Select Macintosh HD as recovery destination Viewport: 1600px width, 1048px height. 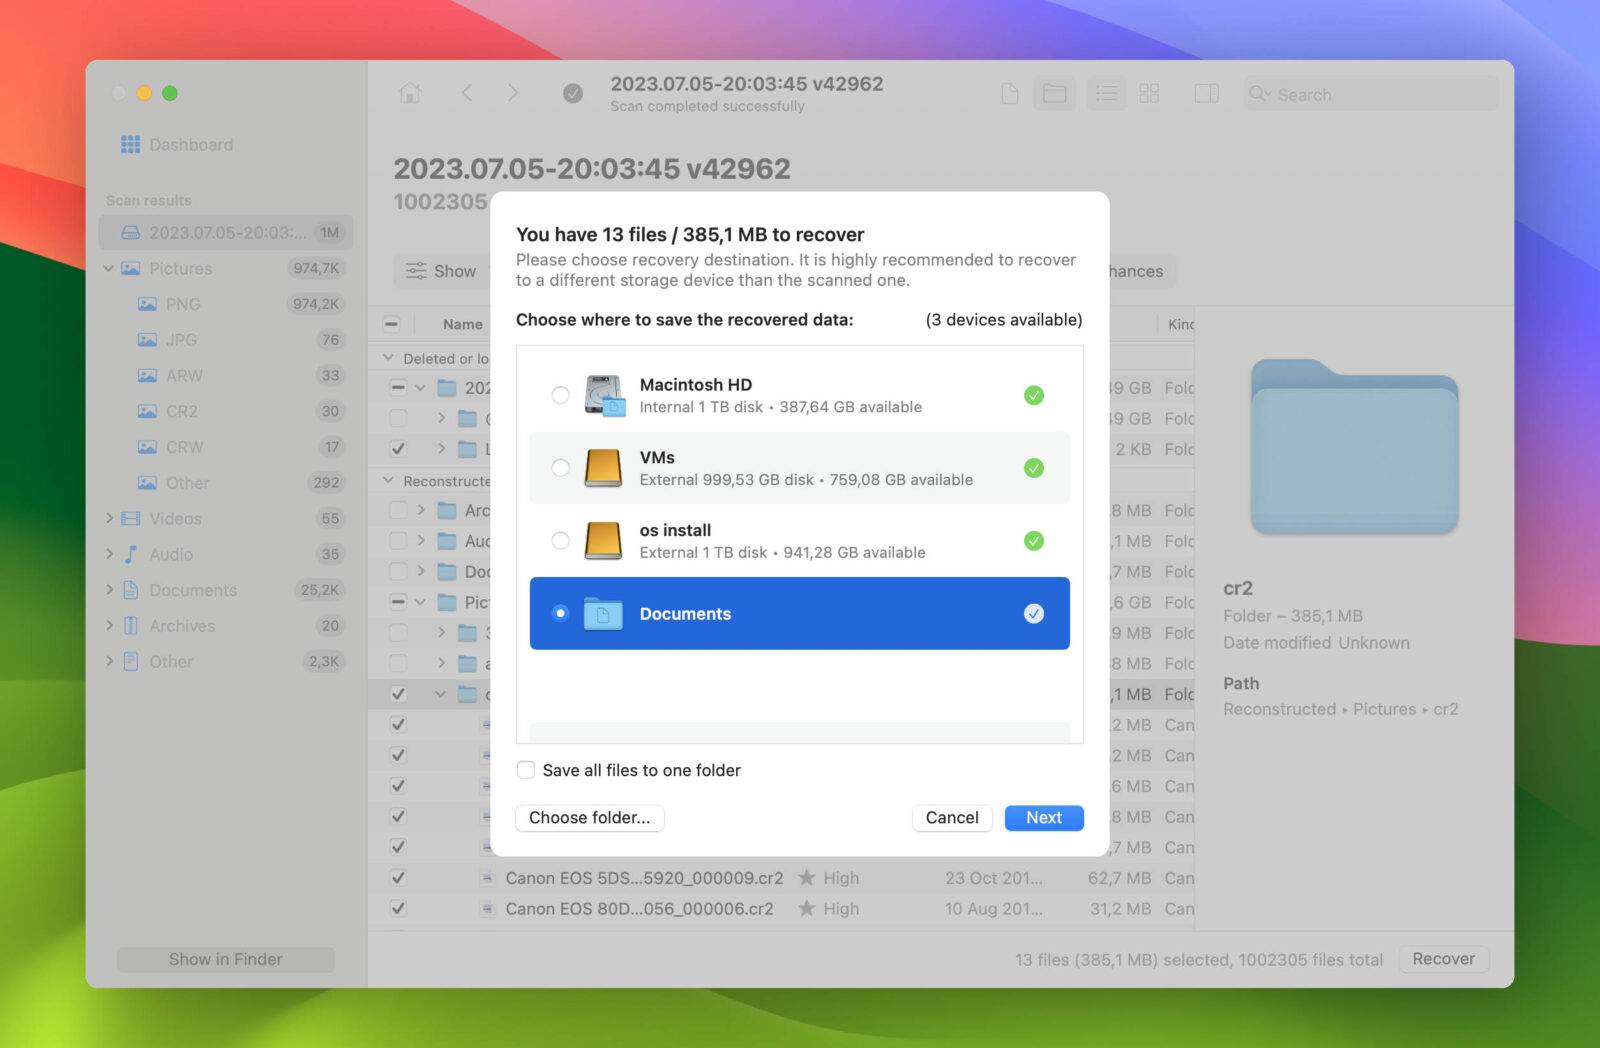tap(561, 395)
